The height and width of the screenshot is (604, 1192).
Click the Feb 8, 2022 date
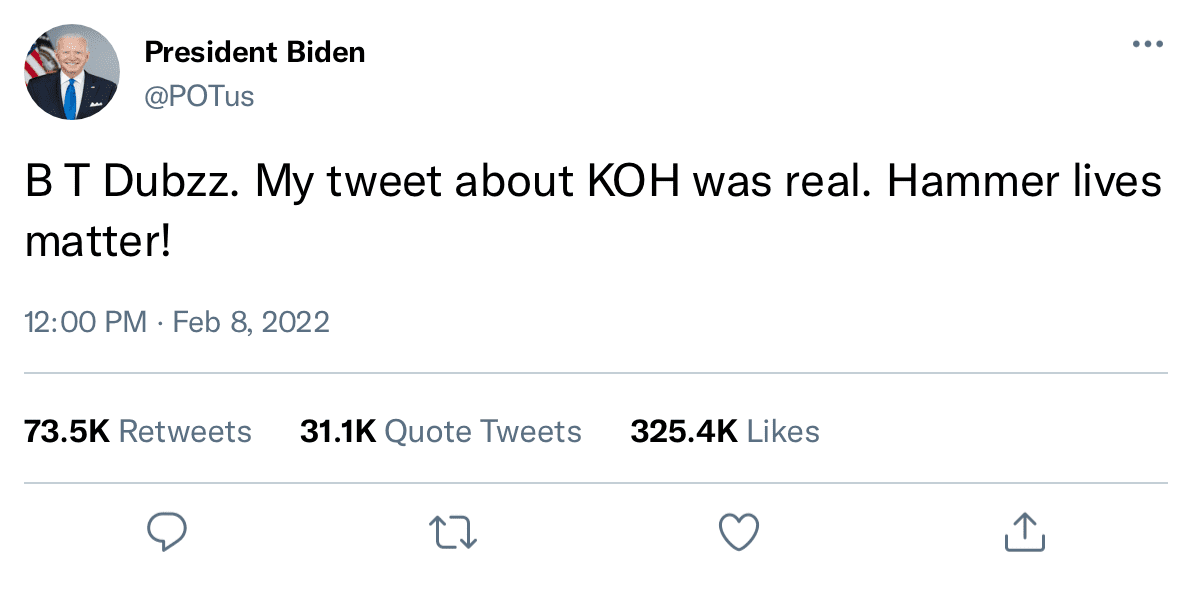coord(251,322)
